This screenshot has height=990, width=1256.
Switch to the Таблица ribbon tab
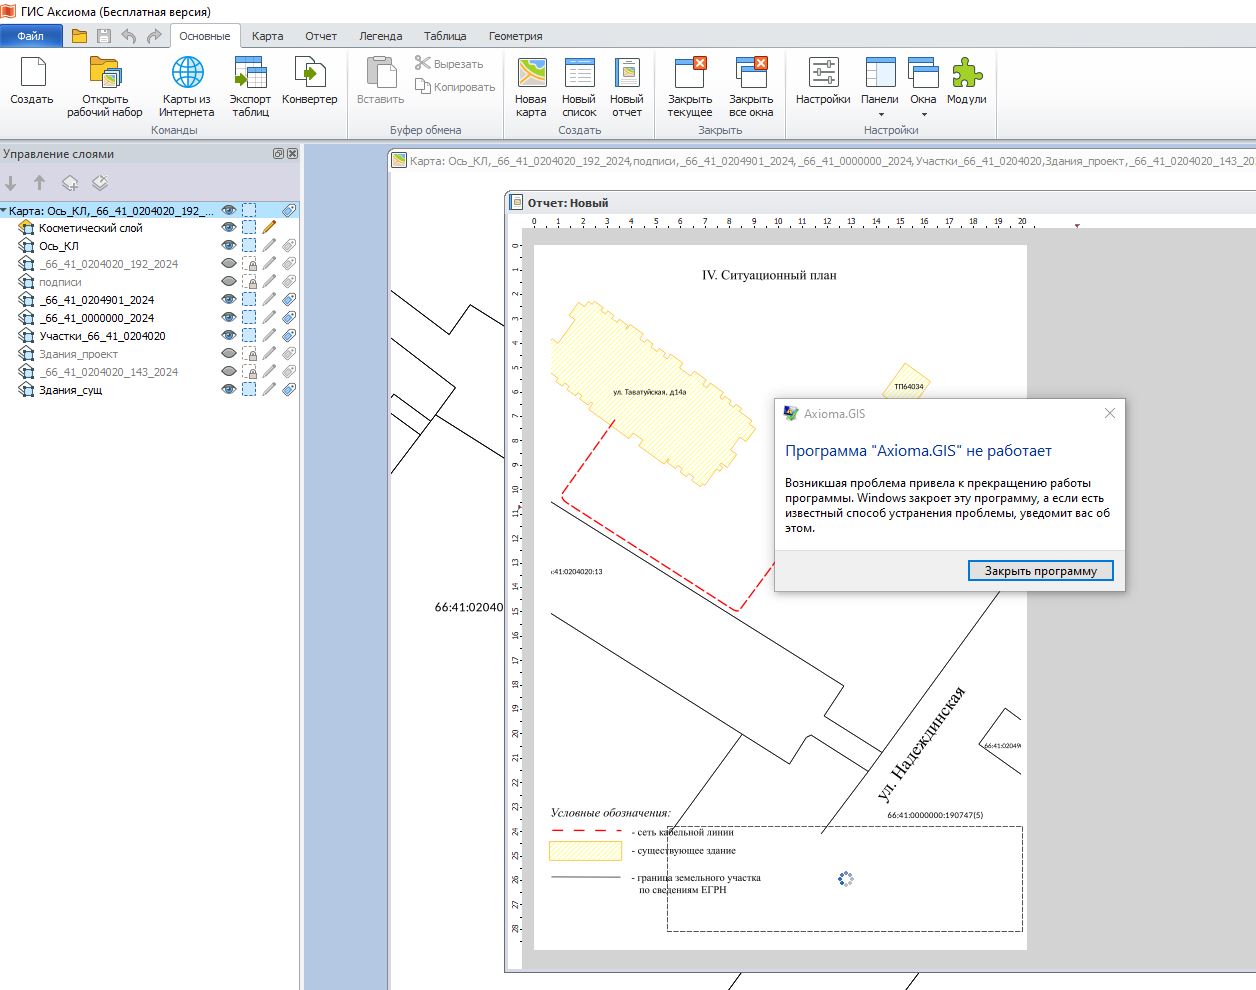click(445, 36)
